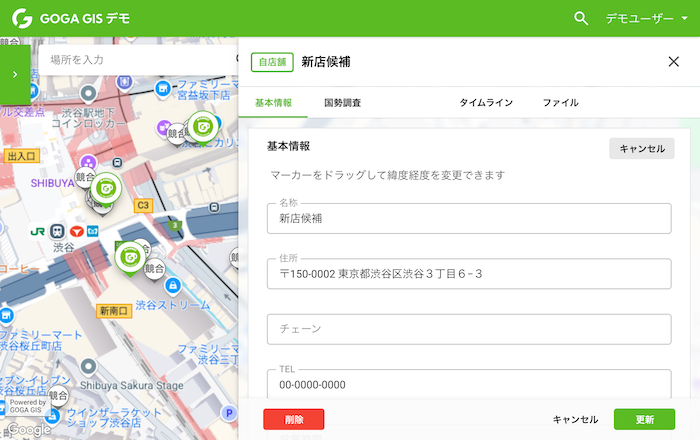The height and width of the screenshot is (440, 700).
Task: Click the red 削除 button
Action: 294,419
